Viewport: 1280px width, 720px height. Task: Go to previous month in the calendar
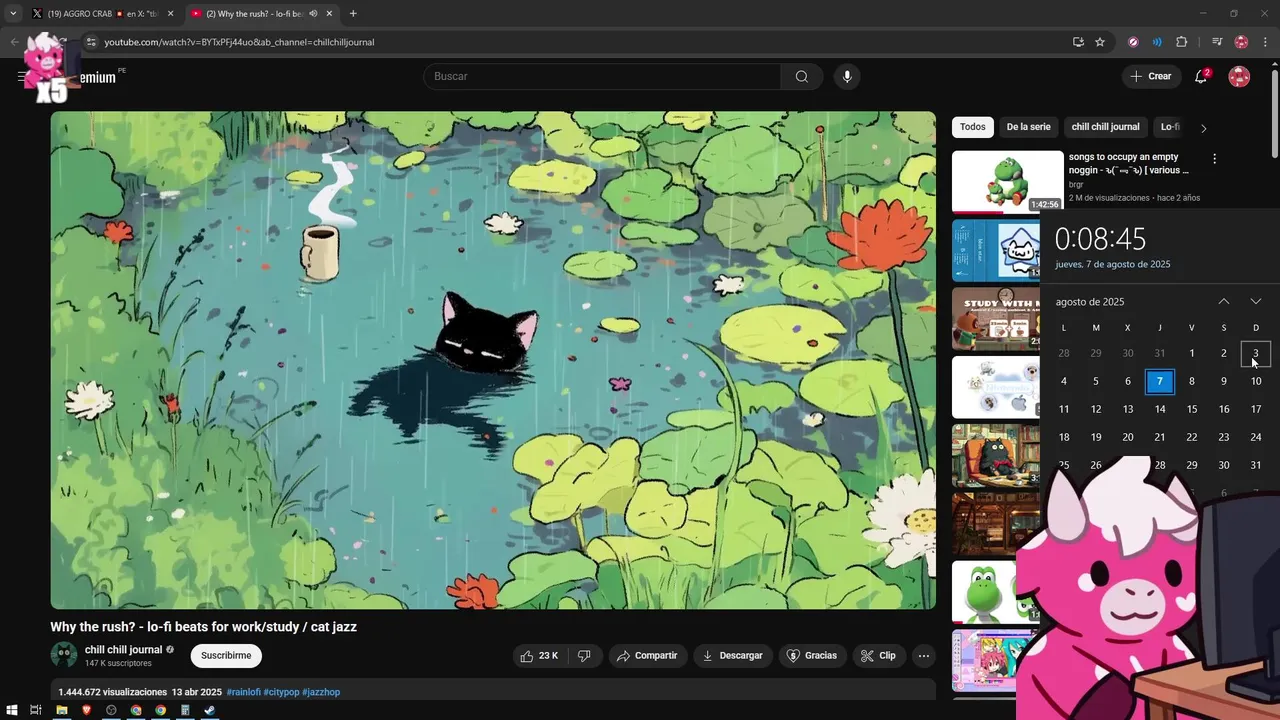(1224, 302)
